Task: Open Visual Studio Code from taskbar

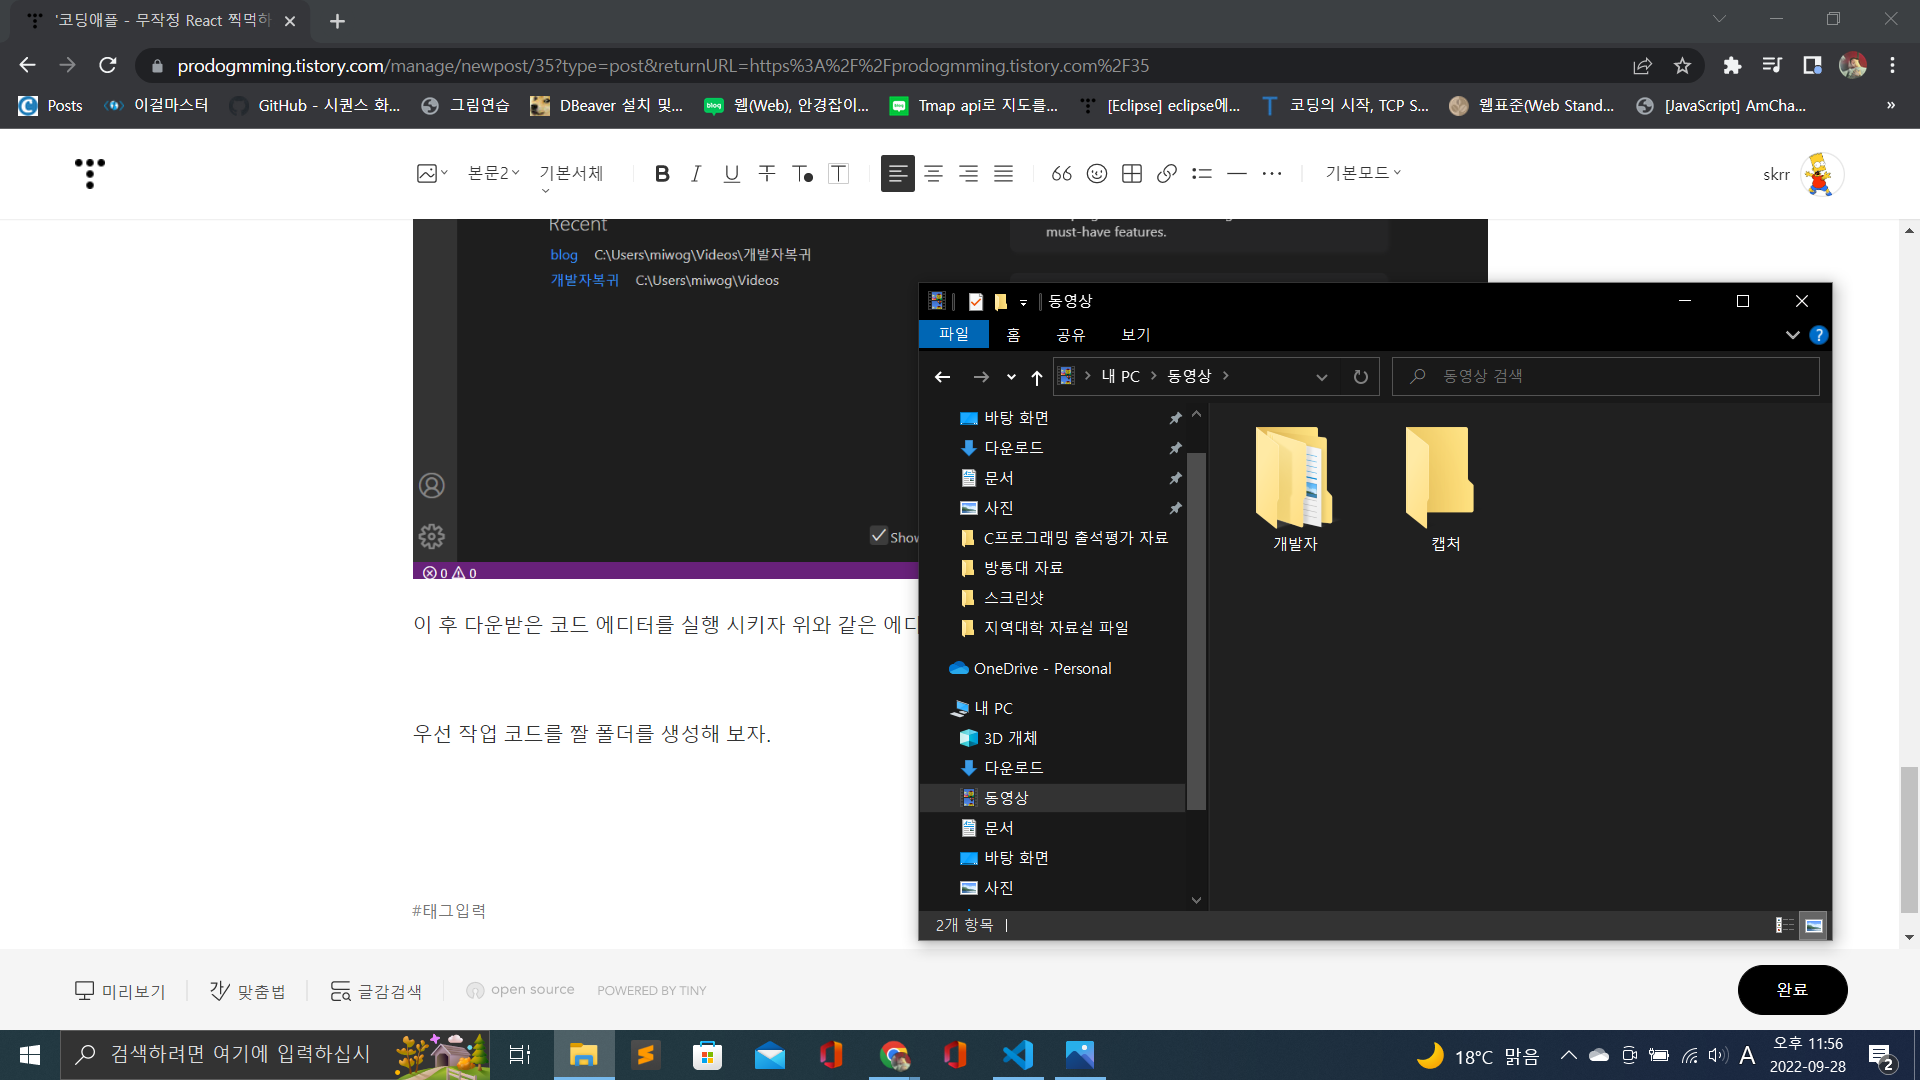Action: click(1017, 1055)
